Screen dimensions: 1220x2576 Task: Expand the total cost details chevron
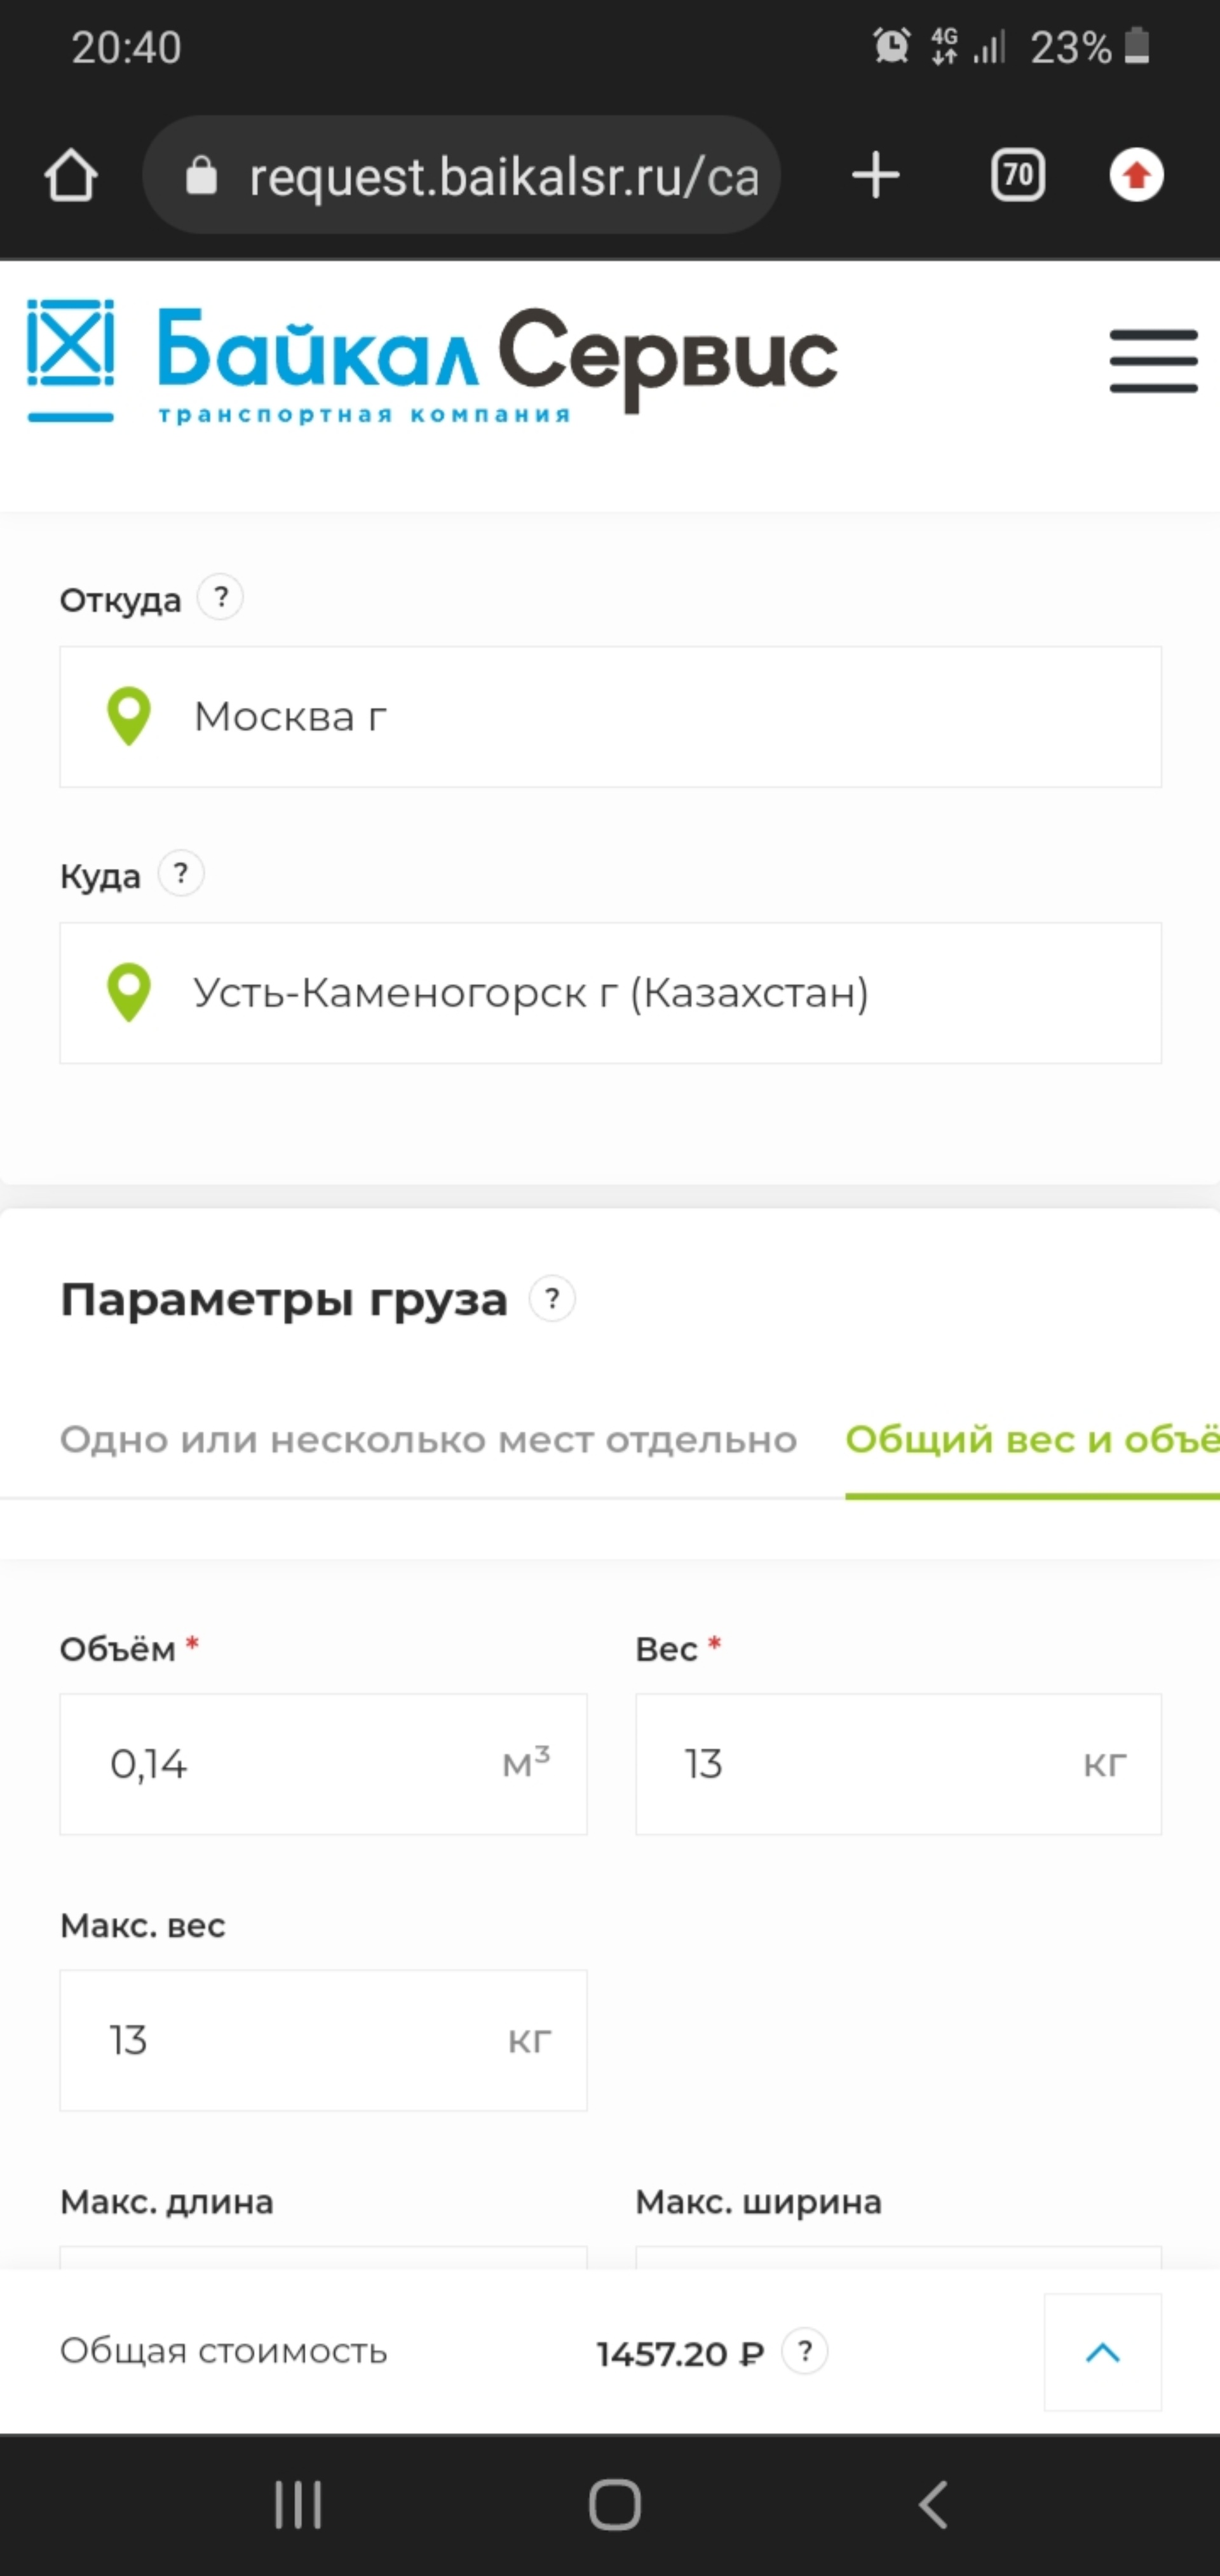(x=1102, y=2352)
